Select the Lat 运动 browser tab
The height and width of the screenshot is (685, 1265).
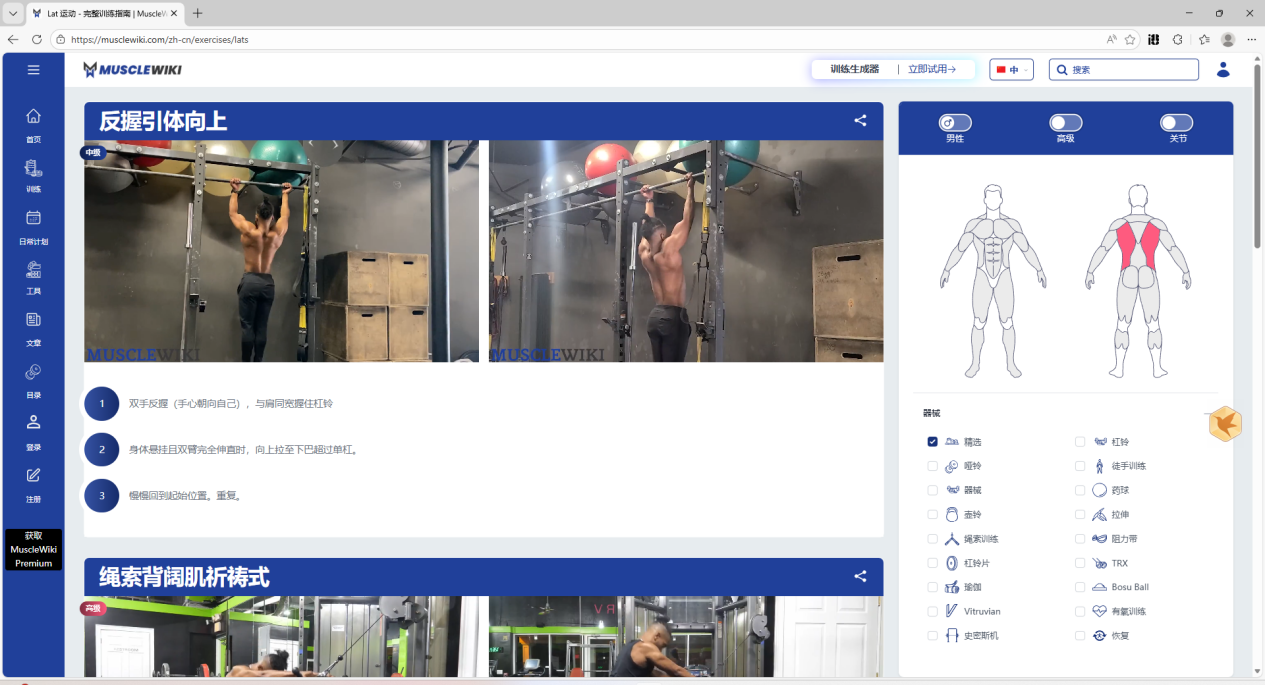(103, 13)
